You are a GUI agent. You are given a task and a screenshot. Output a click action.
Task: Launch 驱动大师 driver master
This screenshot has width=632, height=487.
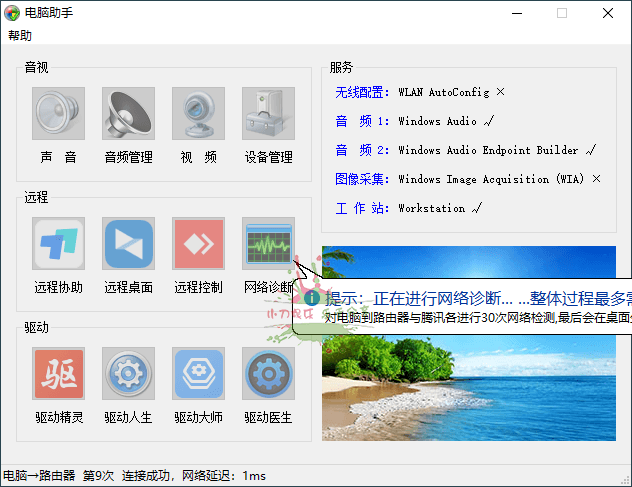198,374
